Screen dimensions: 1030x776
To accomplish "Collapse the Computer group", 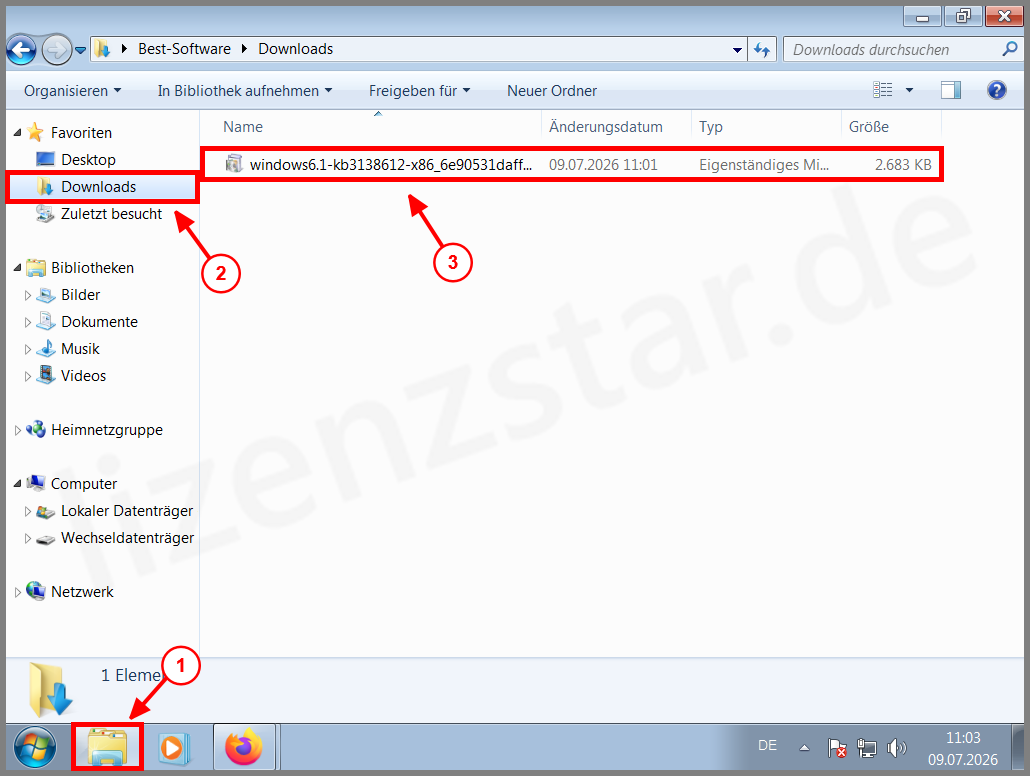I will (18, 484).
